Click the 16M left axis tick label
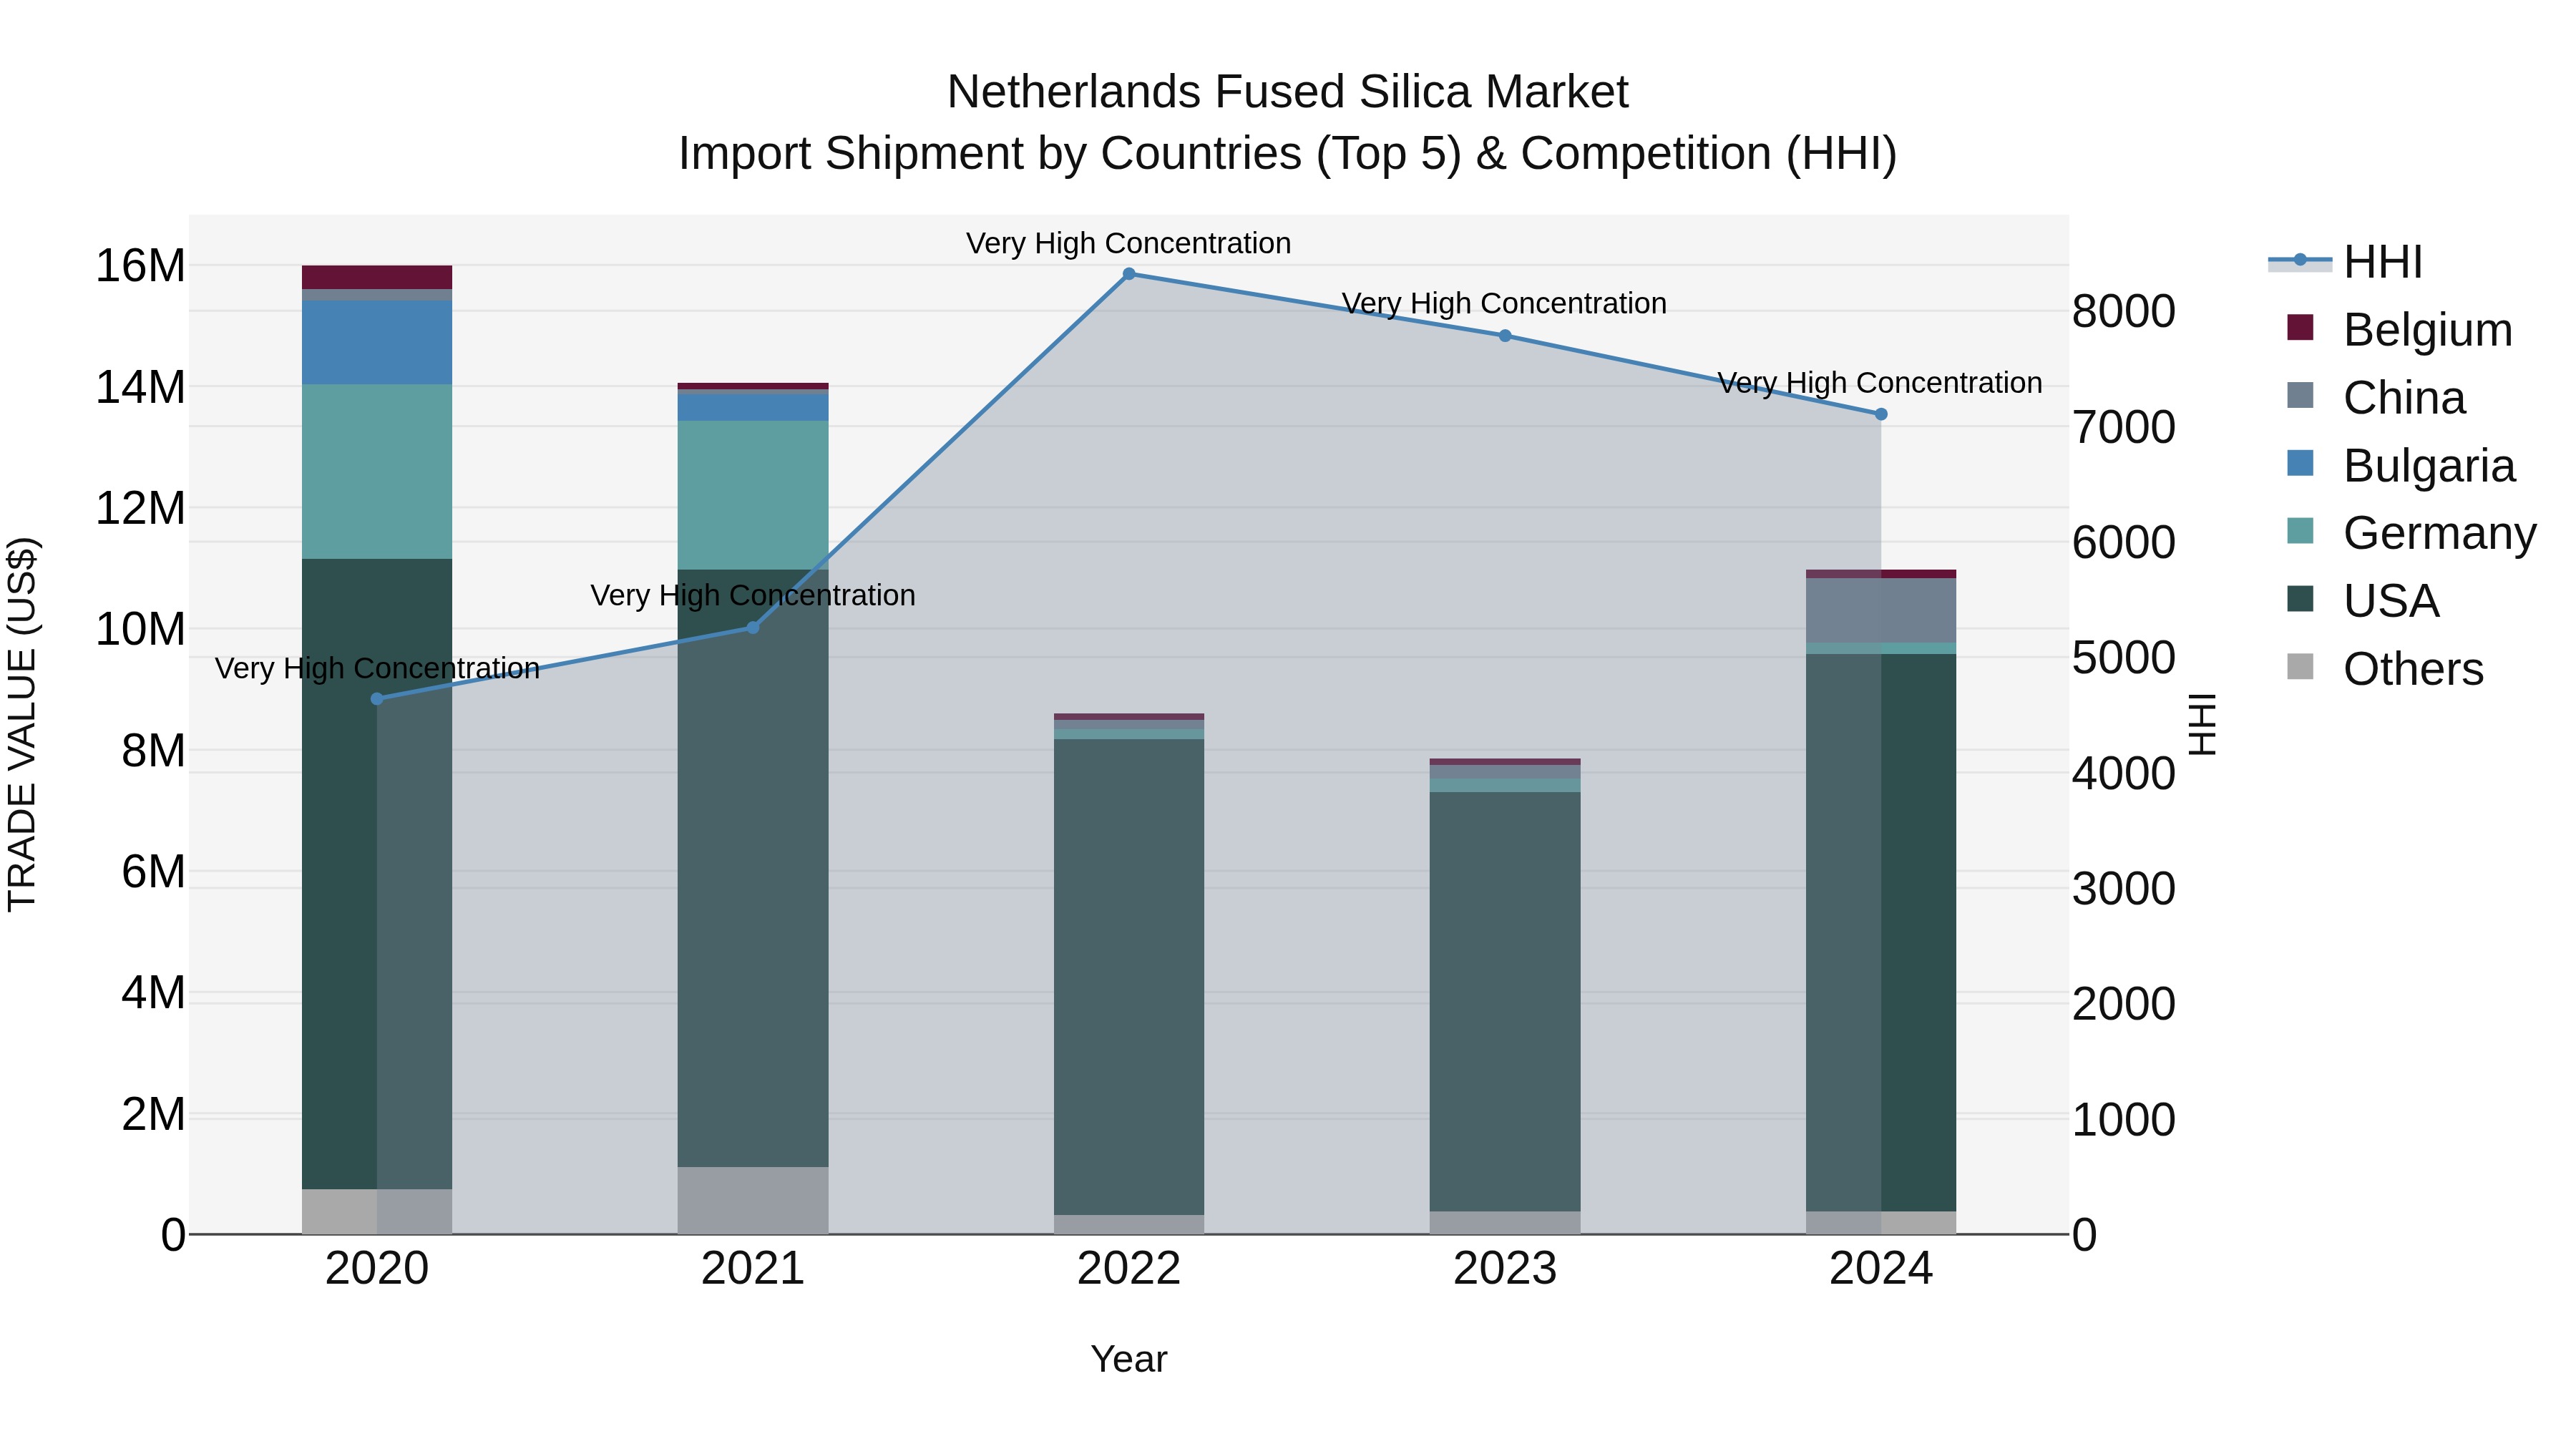Image resolution: width=2576 pixels, height=1449 pixels. pos(140,266)
